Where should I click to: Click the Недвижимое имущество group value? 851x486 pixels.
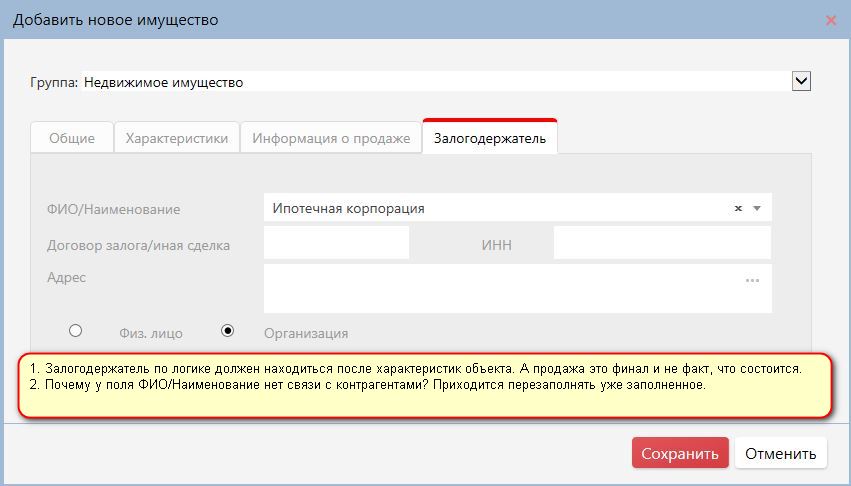coord(163,83)
